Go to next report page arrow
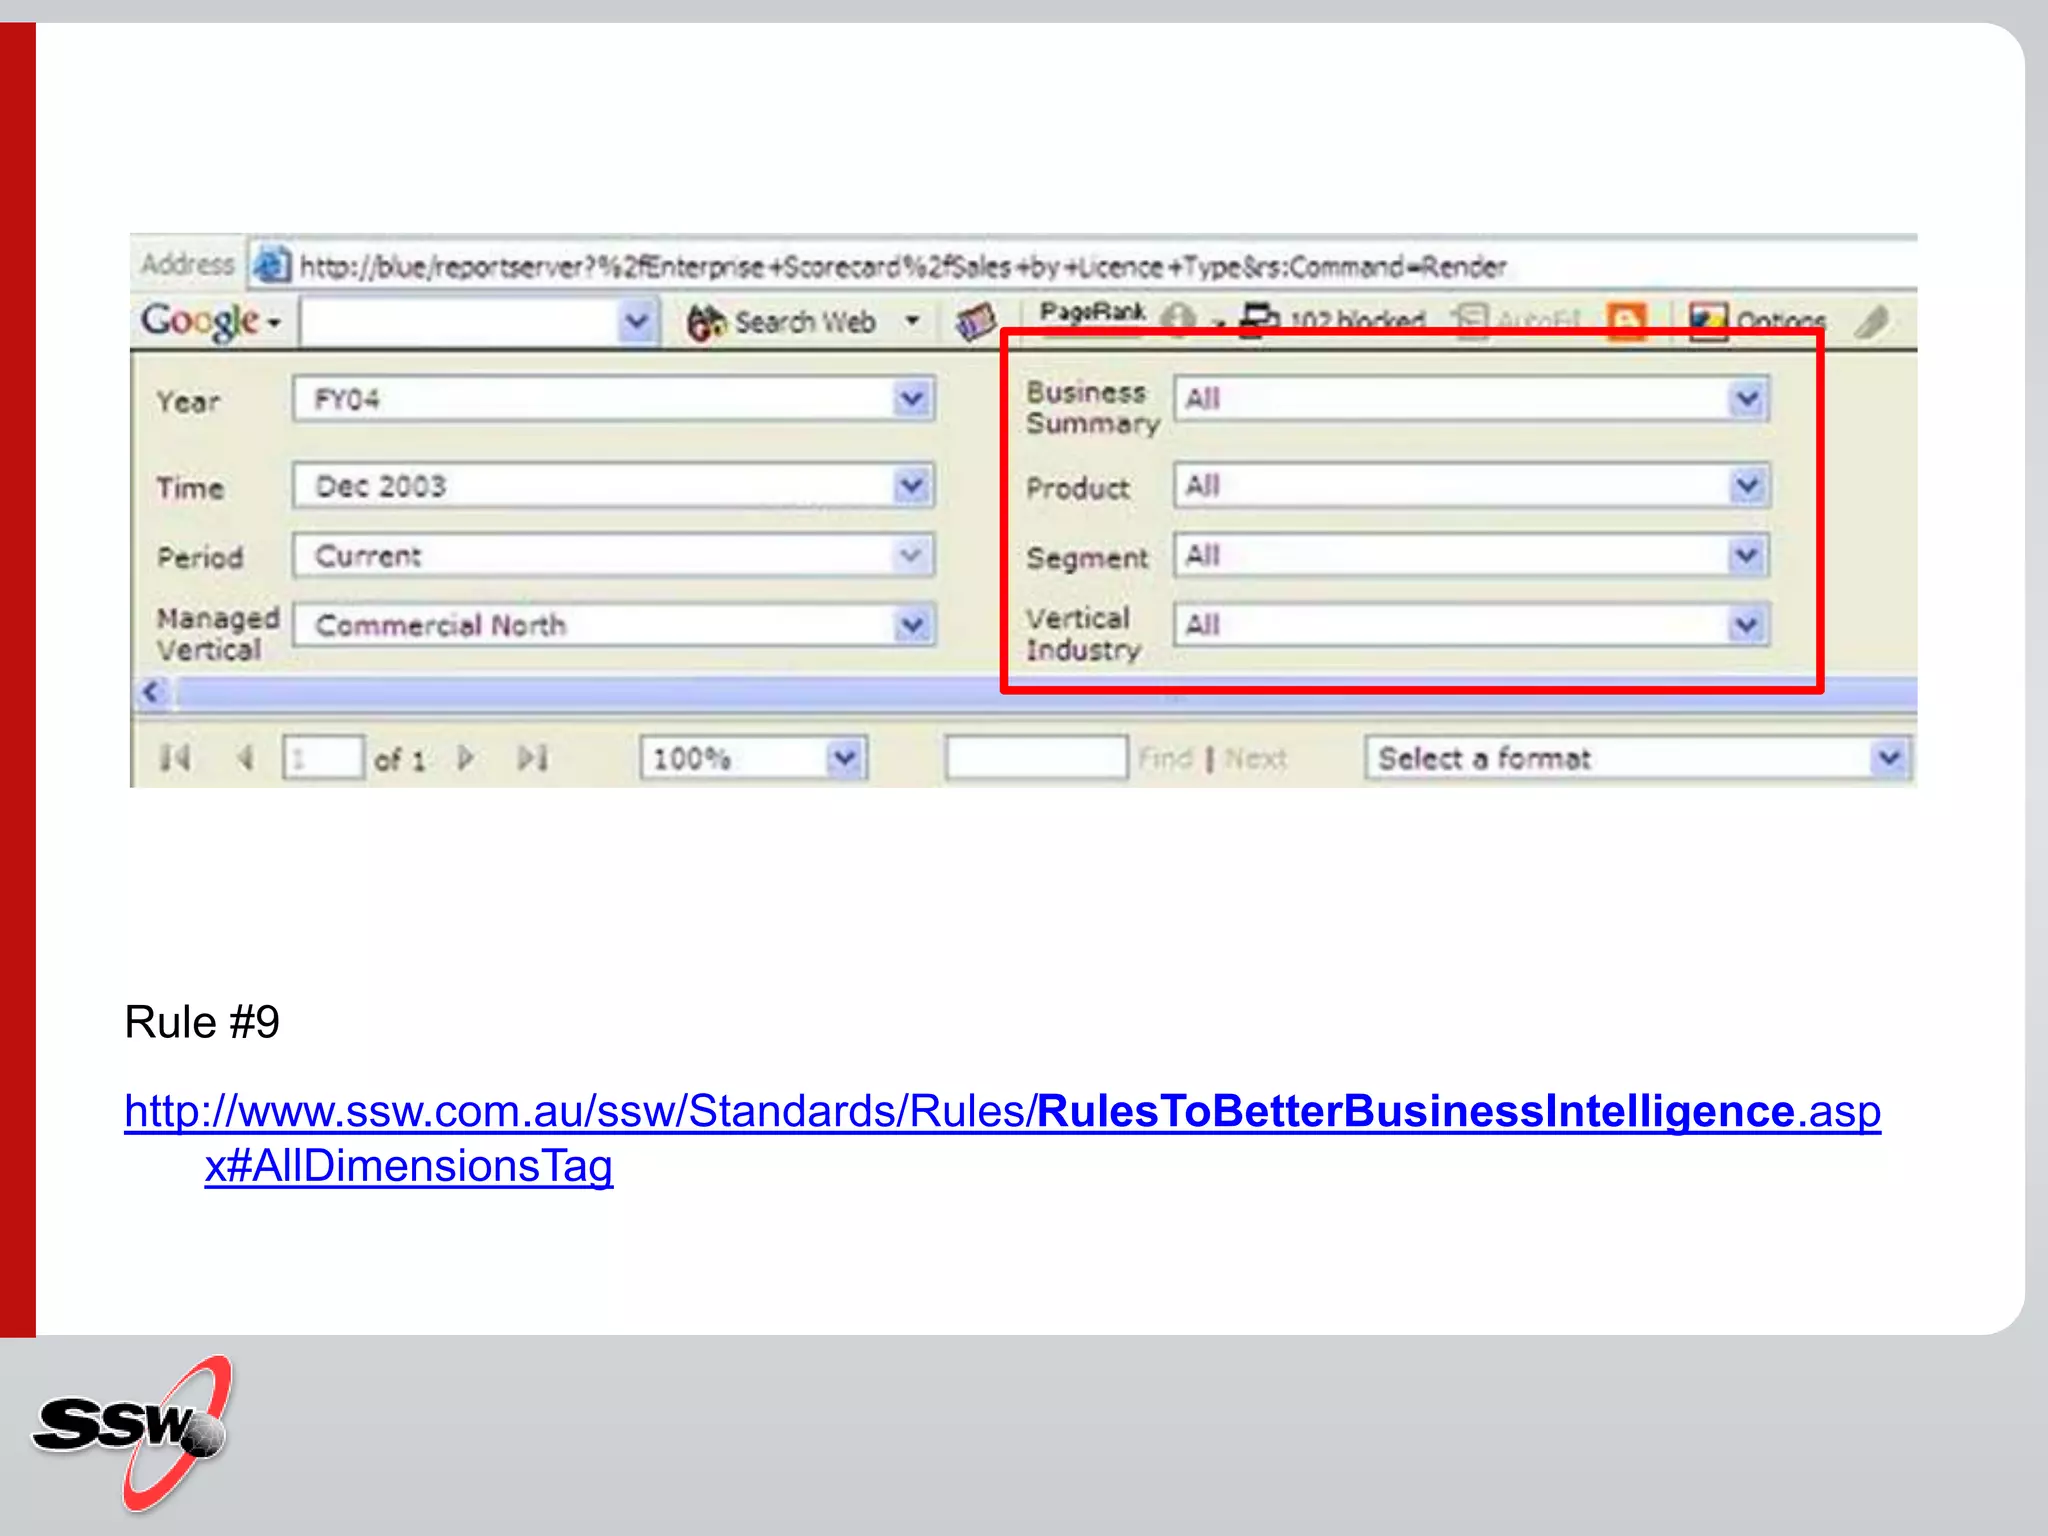The width and height of the screenshot is (2048, 1536). [465, 758]
